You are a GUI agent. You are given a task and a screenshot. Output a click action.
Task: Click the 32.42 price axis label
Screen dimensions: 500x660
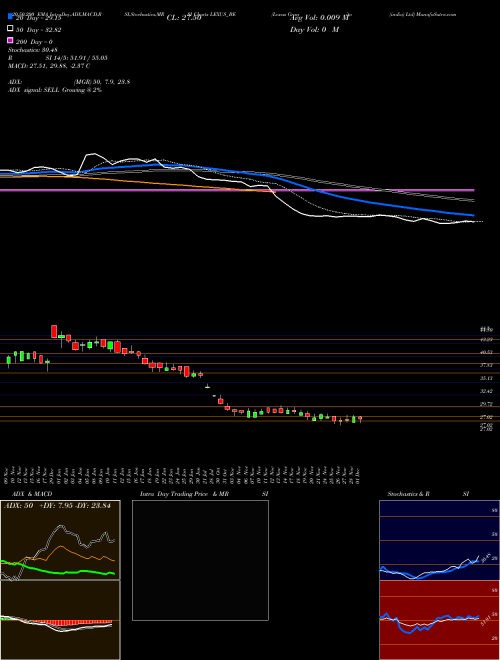(x=487, y=391)
